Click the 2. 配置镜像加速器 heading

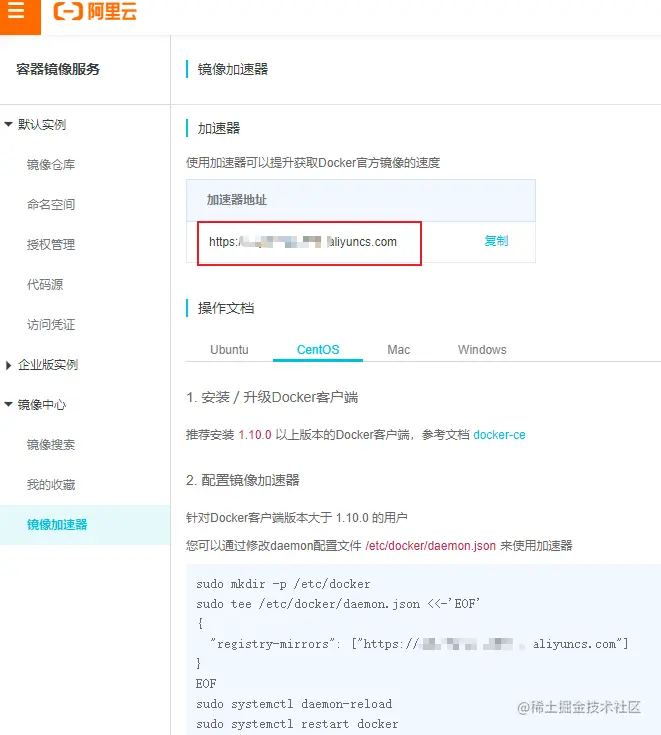click(x=243, y=480)
